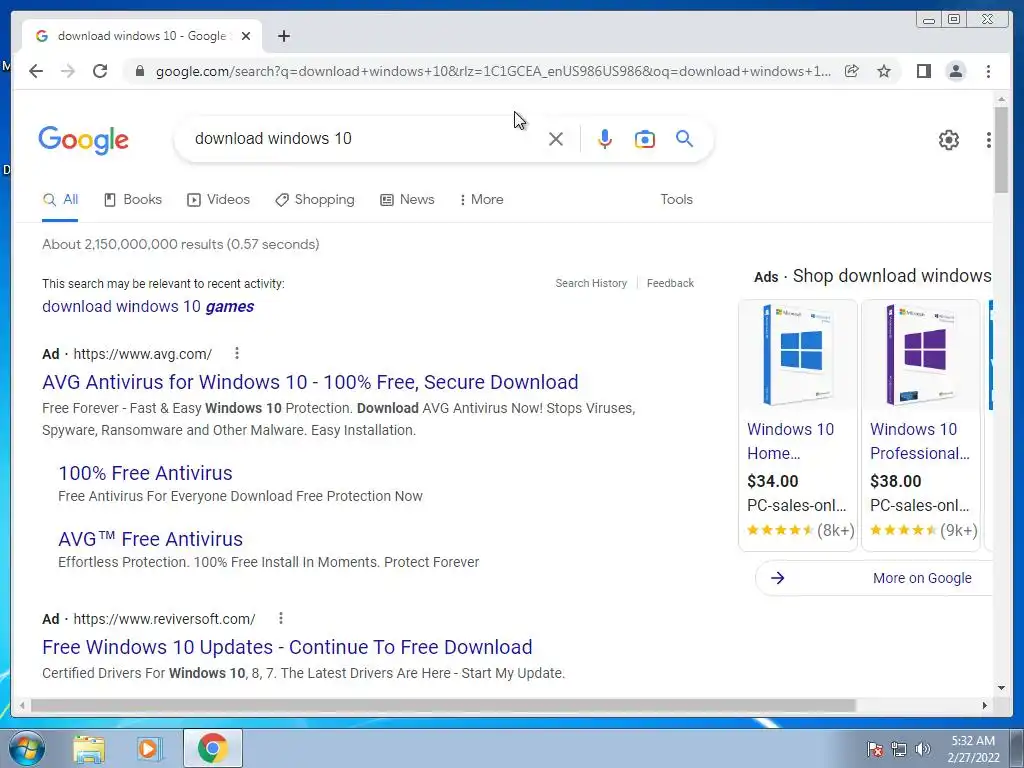This screenshot has height=768, width=1024.
Task: Open Windows 10 Home product thumbnail
Action: [x=797, y=356]
